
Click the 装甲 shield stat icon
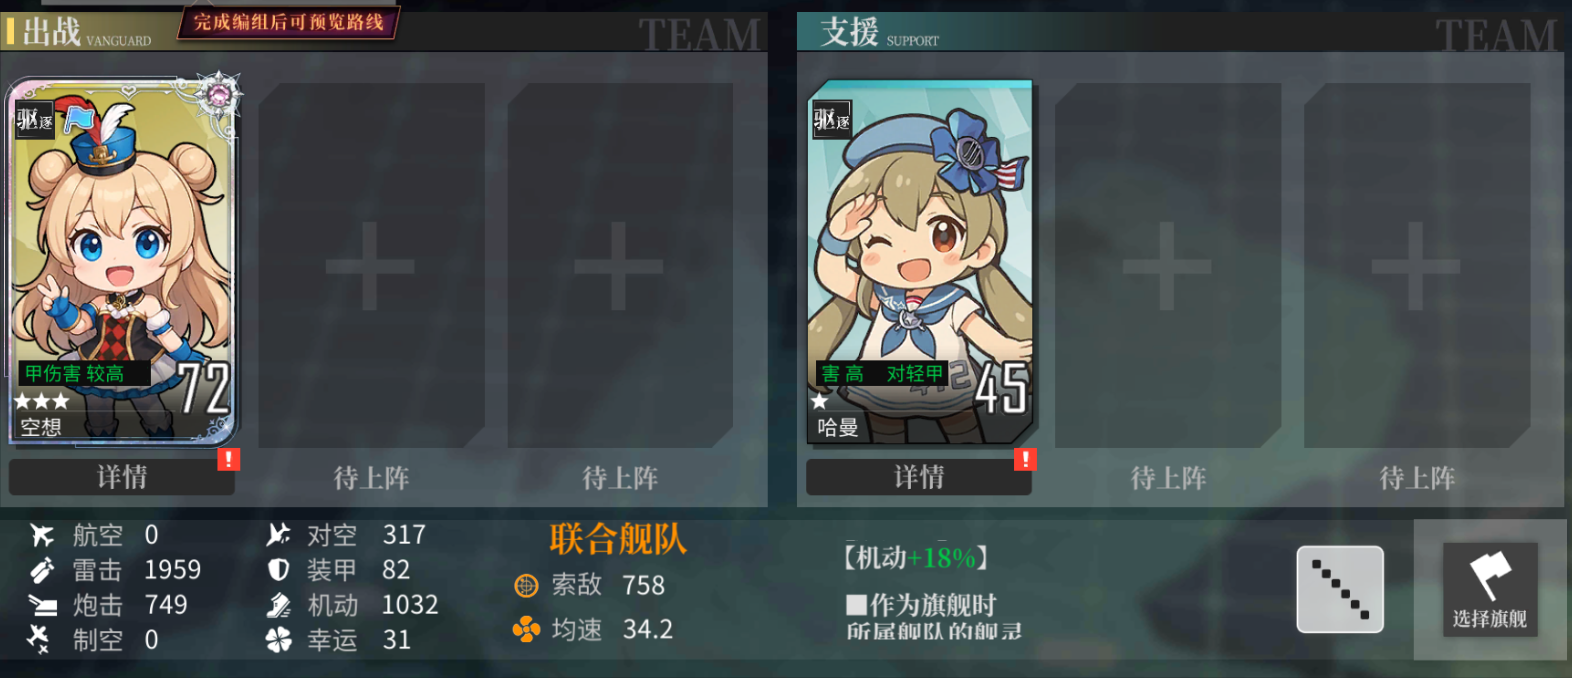[x=279, y=570]
